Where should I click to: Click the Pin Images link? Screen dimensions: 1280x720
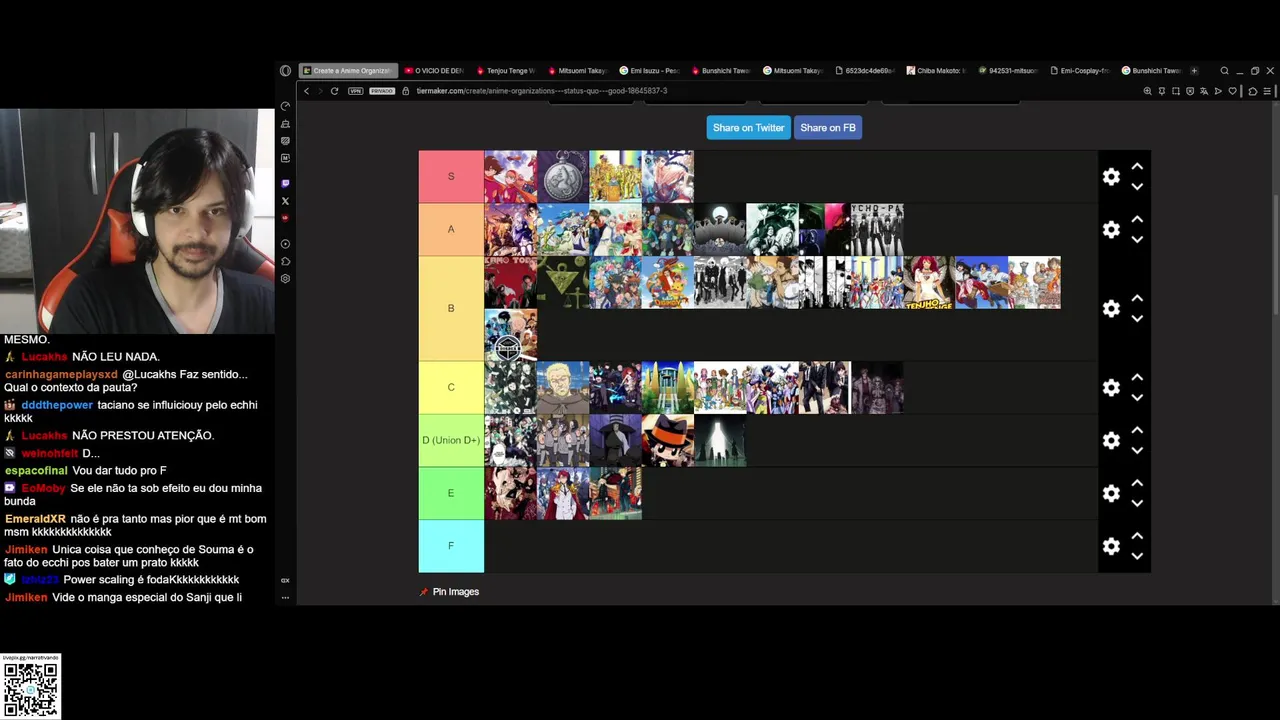(450, 592)
